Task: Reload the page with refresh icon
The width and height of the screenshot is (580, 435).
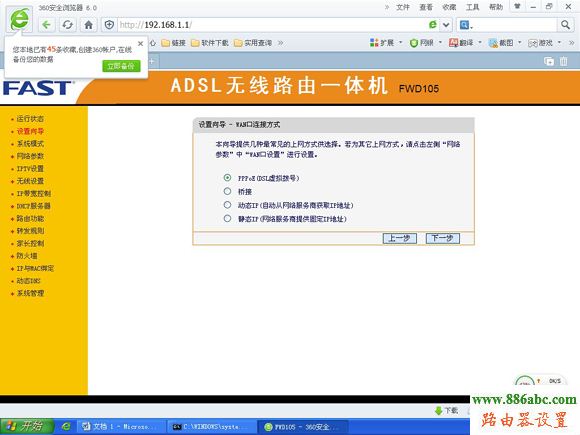Action: [67, 25]
